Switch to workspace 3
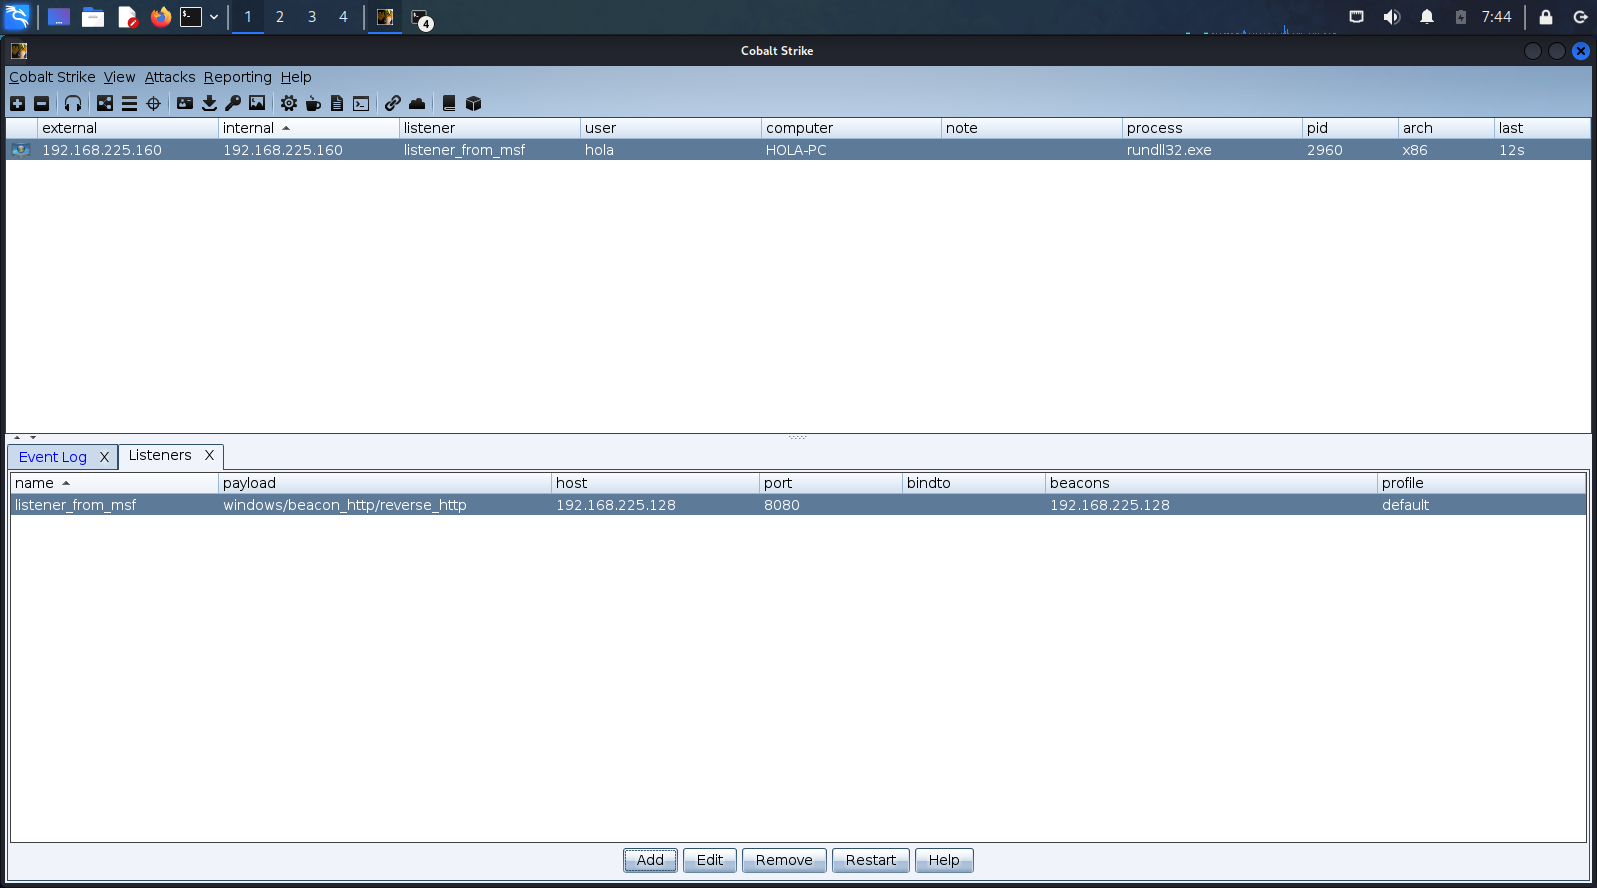The image size is (1597, 888). pos(312,17)
